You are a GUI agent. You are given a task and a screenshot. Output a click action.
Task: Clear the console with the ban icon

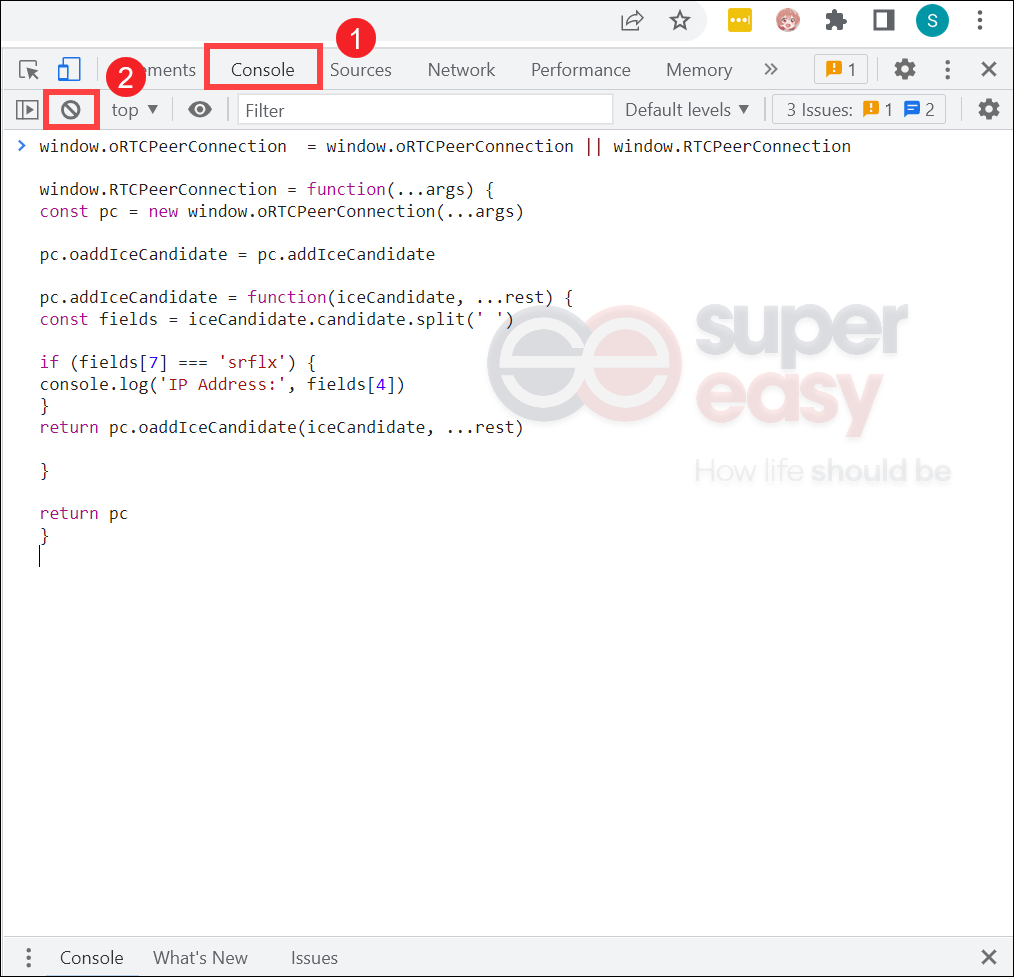pyautogui.click(x=71, y=110)
